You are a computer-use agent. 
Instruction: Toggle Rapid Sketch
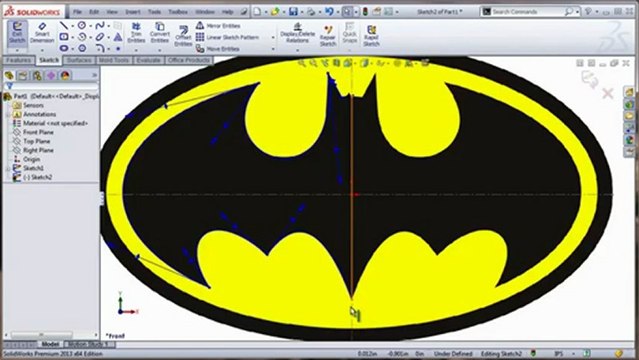(371, 35)
